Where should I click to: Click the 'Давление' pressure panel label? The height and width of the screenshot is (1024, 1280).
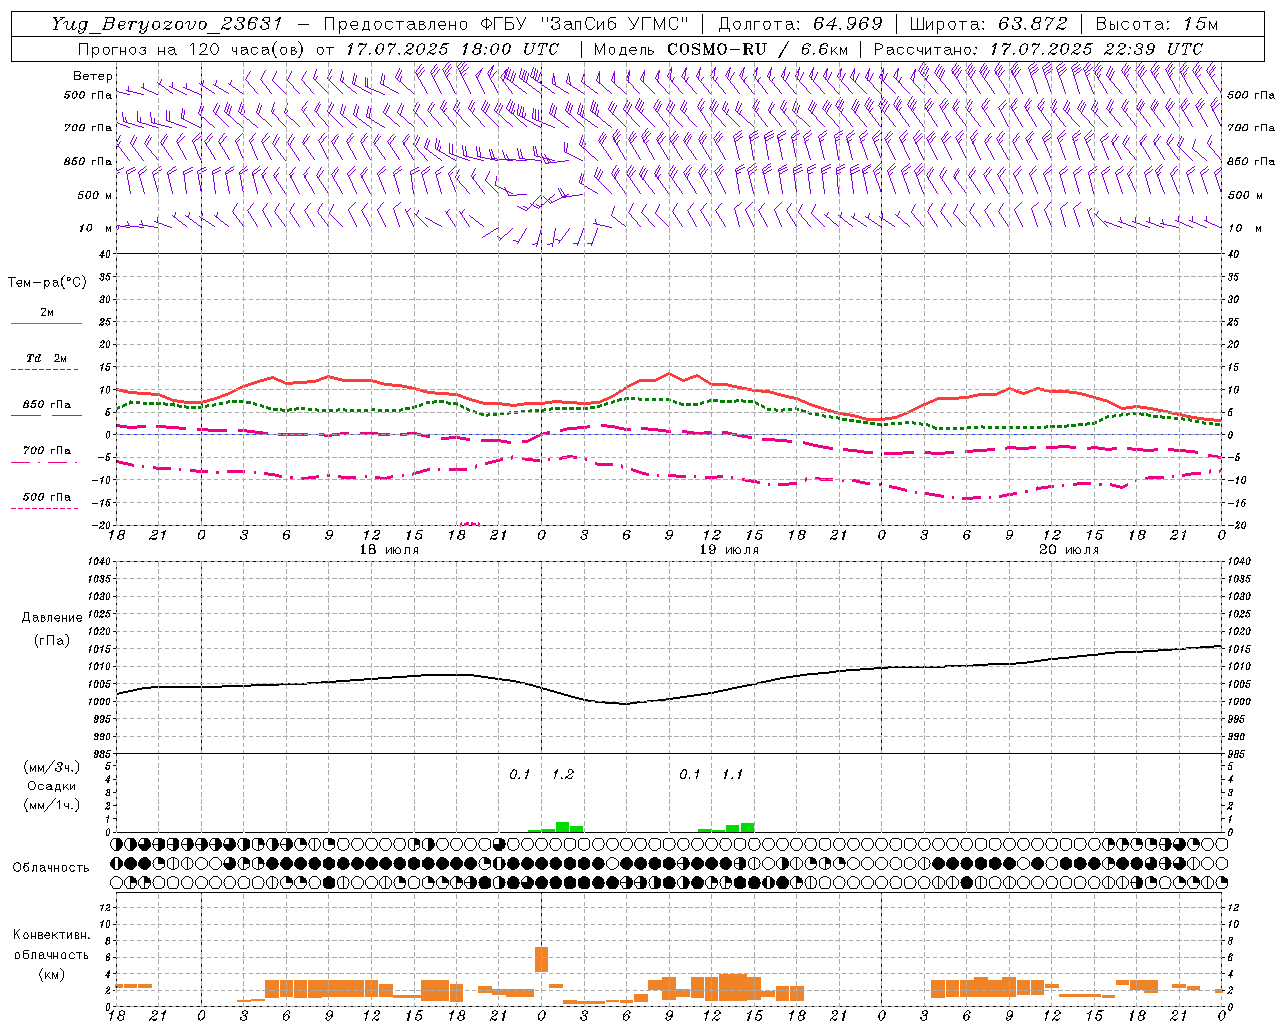pyautogui.click(x=52, y=618)
